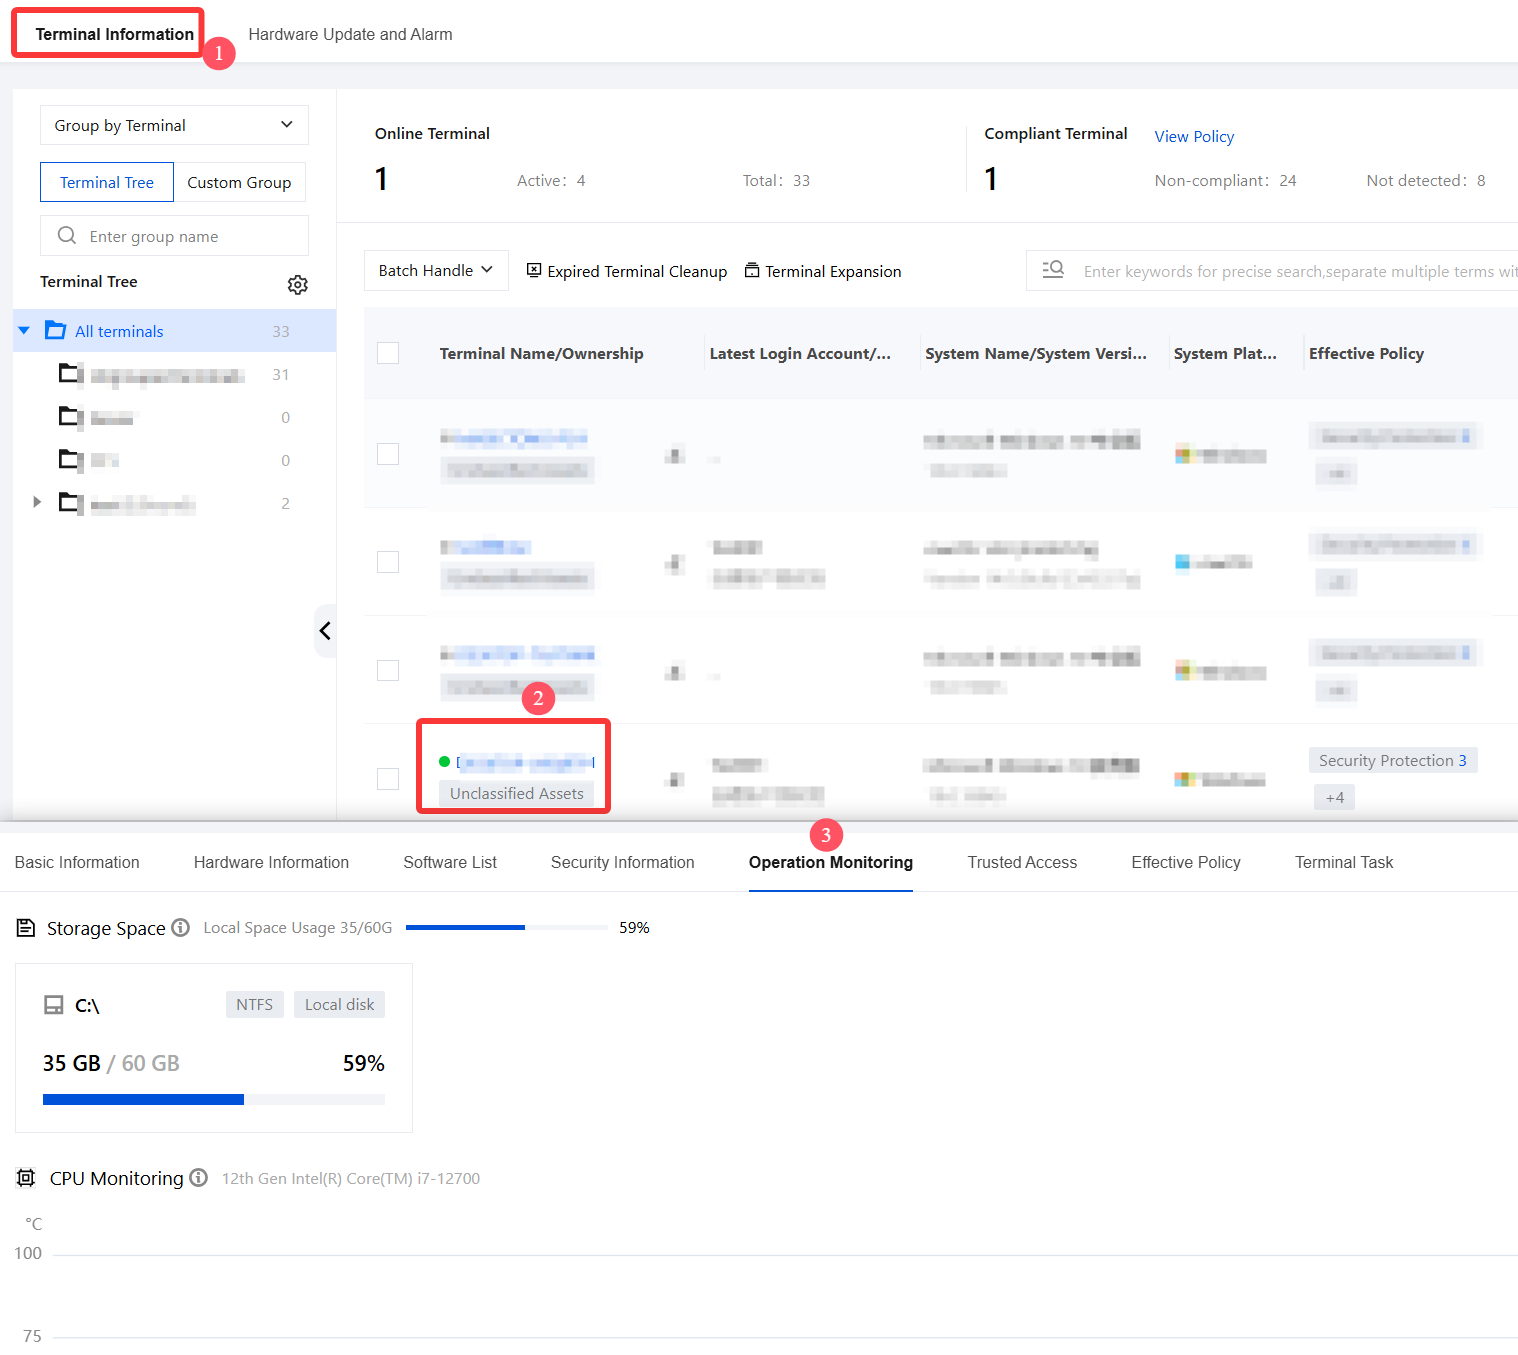The width and height of the screenshot is (1518, 1355).
Task: Click the search magnifier in group name field
Action: pos(67,236)
